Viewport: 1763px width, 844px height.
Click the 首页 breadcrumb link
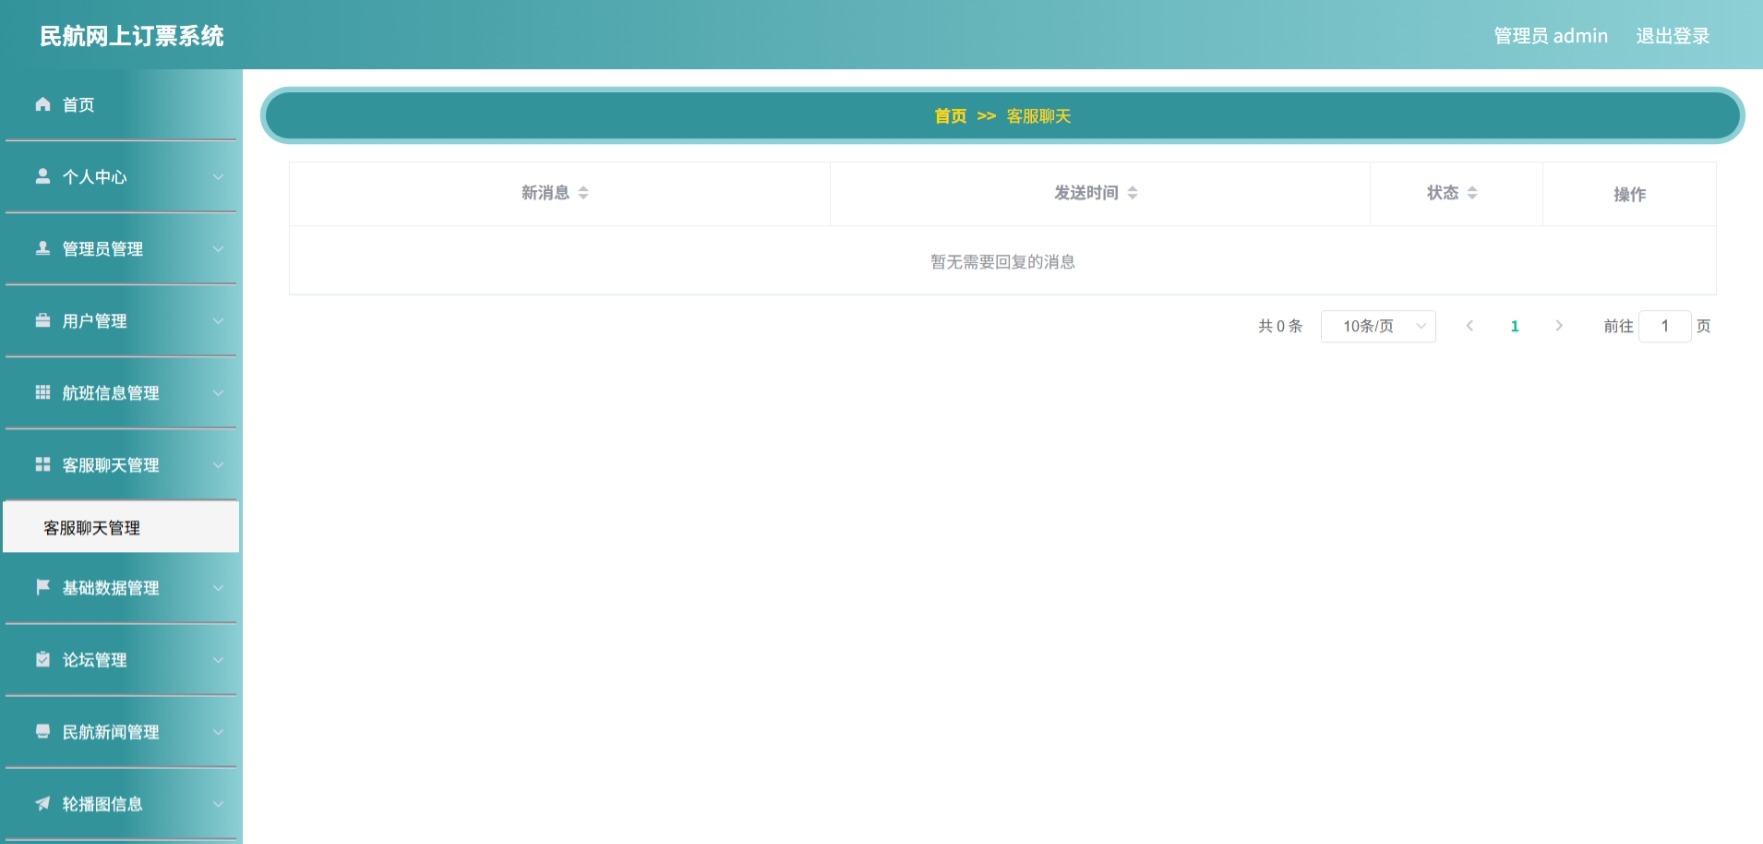tap(951, 116)
